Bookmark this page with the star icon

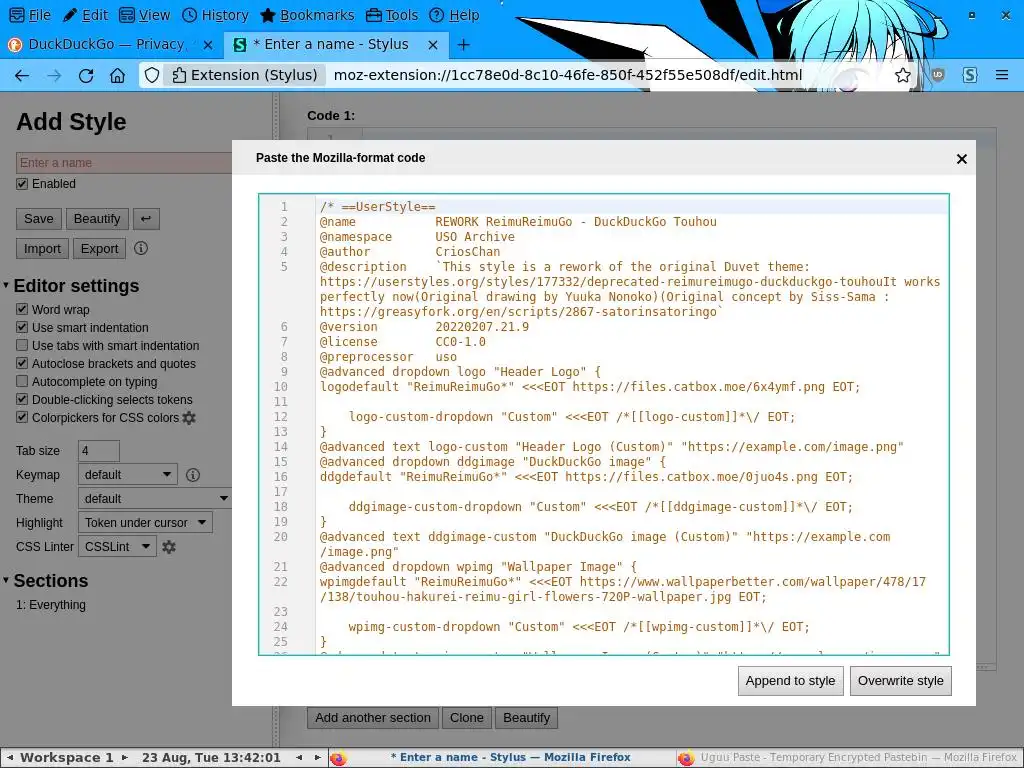903,76
